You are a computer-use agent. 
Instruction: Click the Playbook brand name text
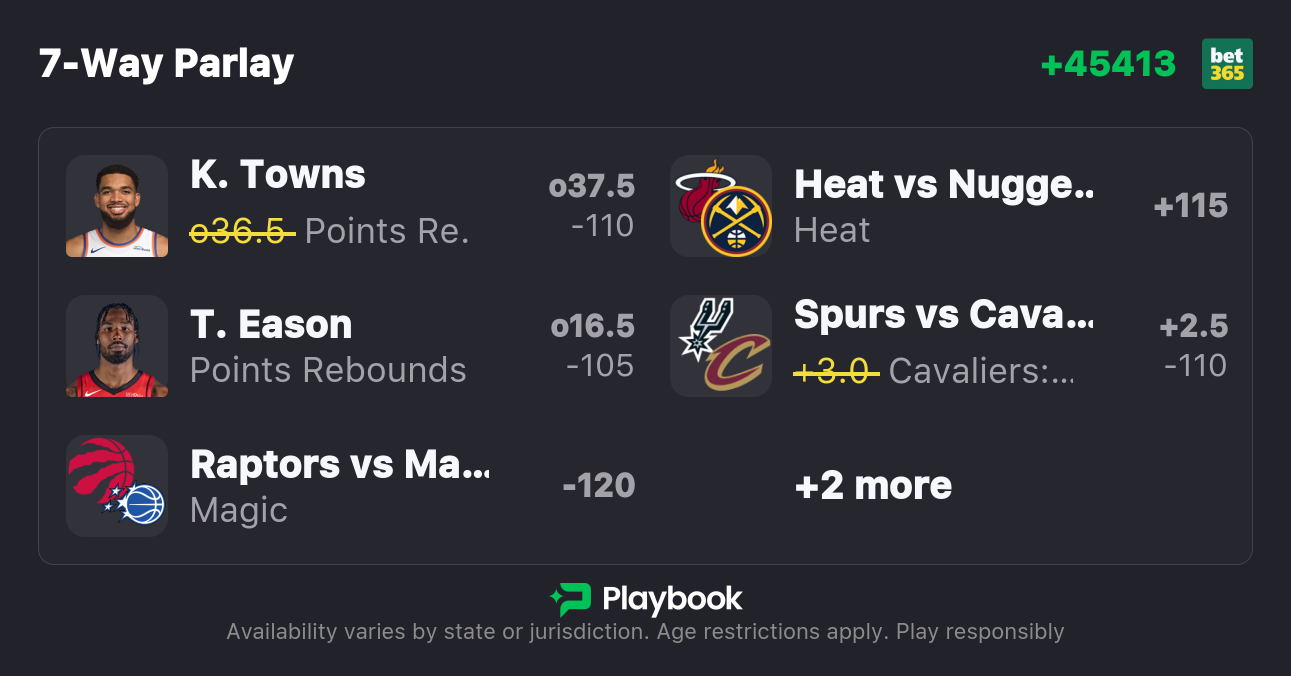click(672, 599)
